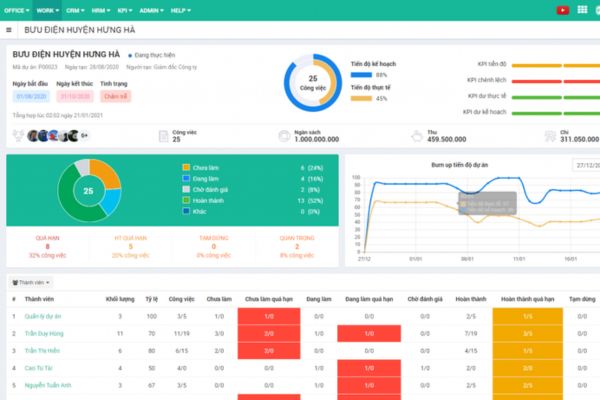600x400 pixels.
Task: Click the first member avatar
Action: coord(33,136)
